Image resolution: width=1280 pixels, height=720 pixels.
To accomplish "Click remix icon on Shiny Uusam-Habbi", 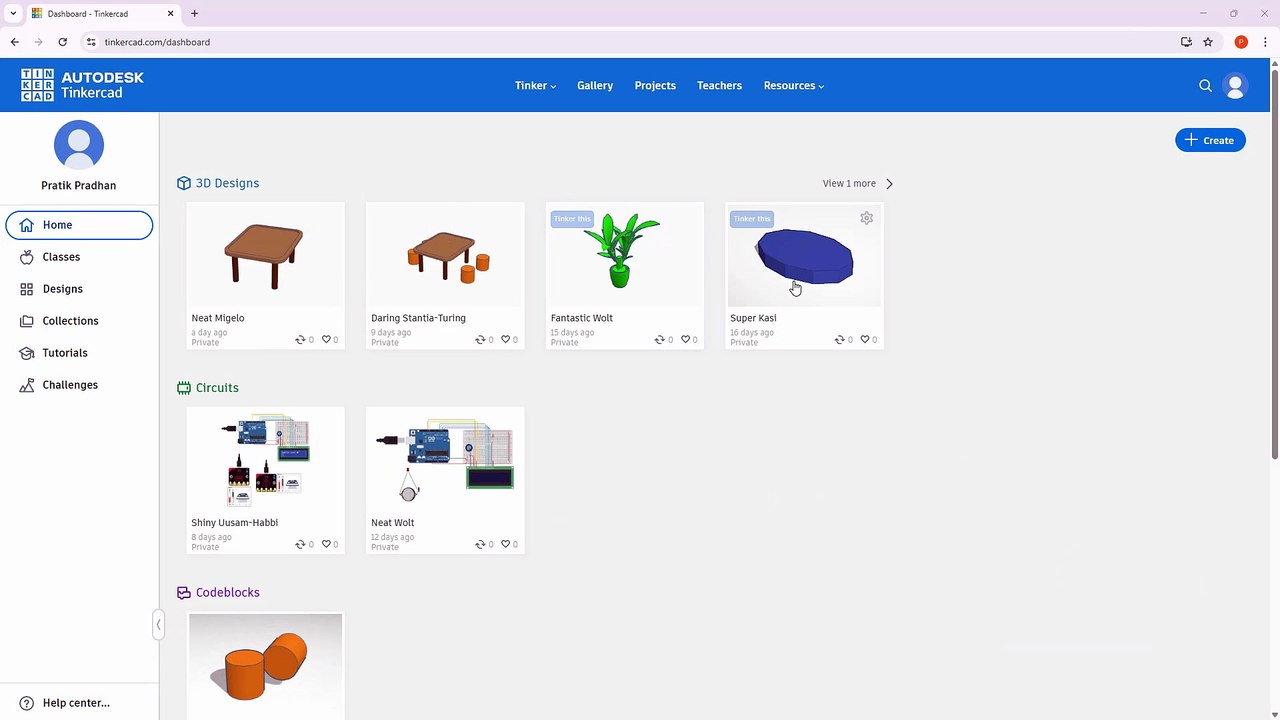I will tap(300, 544).
